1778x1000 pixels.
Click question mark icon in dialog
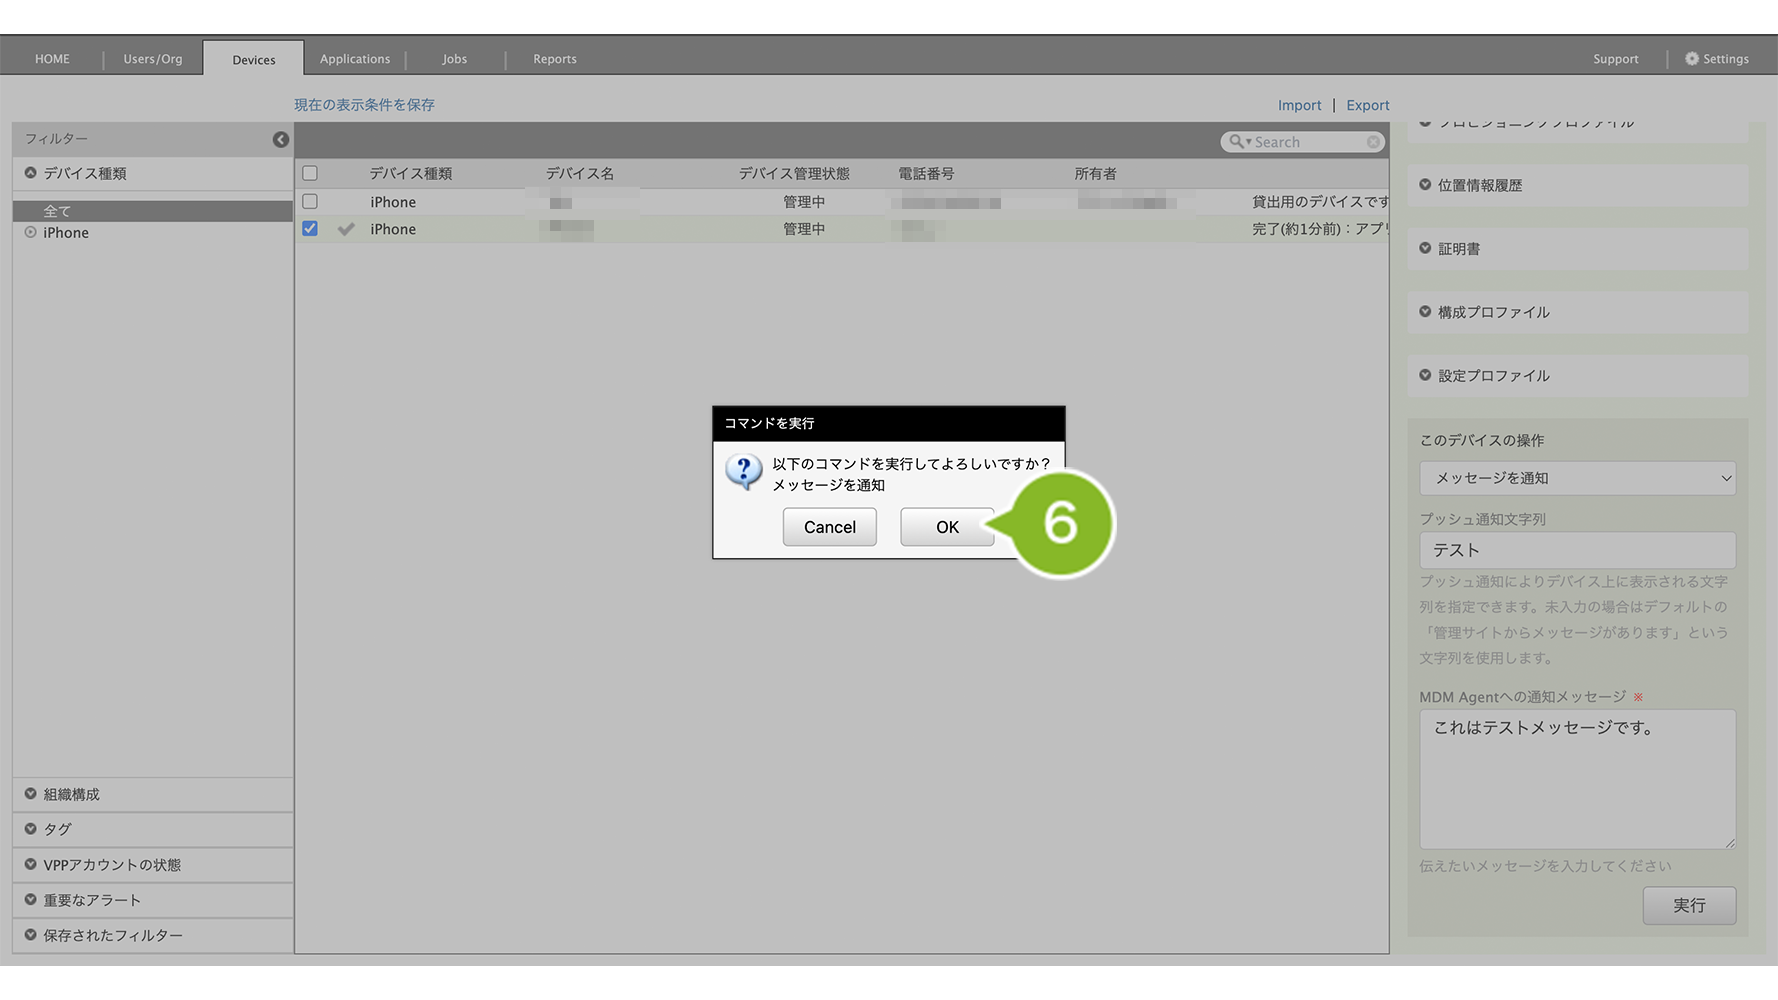[x=743, y=471]
